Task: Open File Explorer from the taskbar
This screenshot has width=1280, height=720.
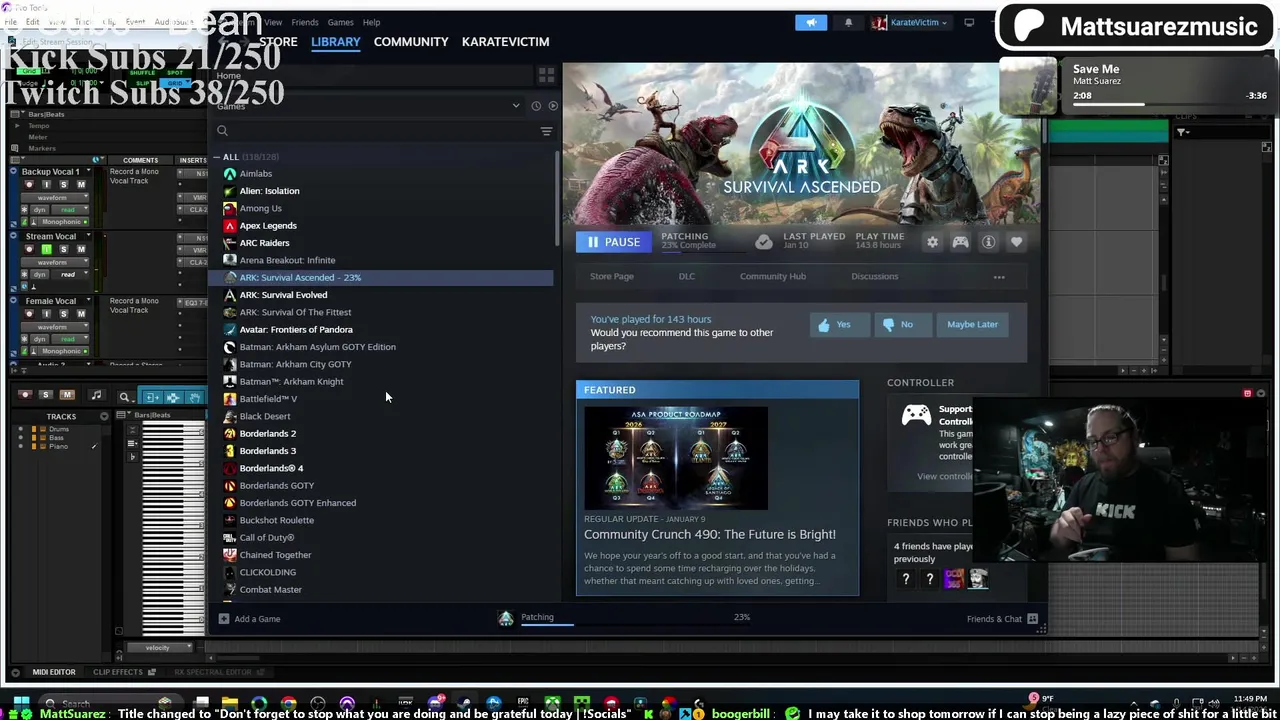Action: [229, 703]
